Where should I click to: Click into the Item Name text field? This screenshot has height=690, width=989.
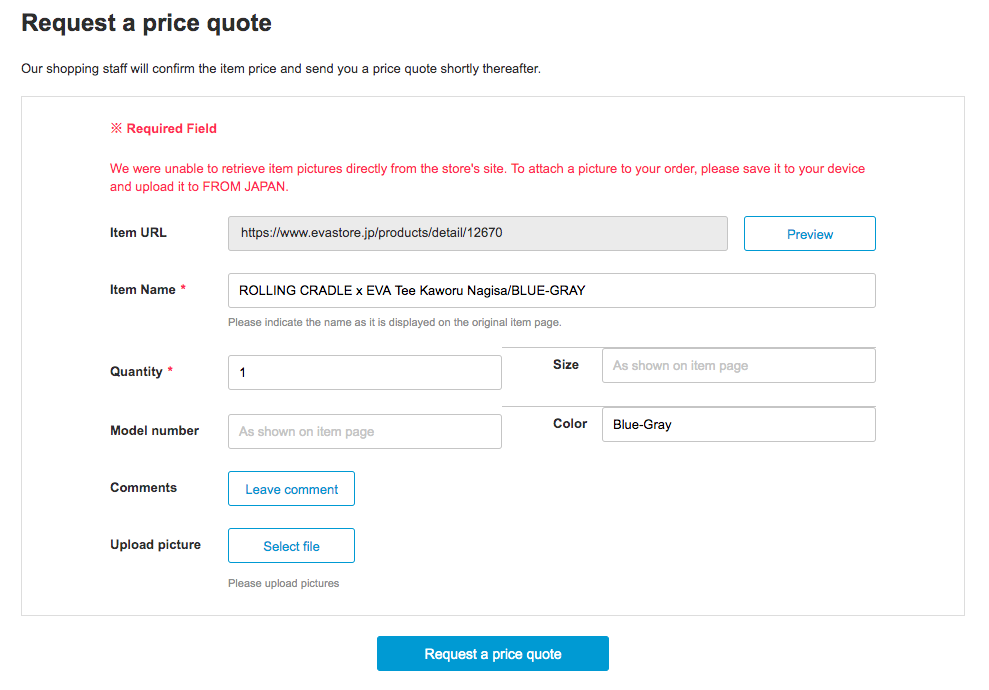pyautogui.click(x=551, y=290)
